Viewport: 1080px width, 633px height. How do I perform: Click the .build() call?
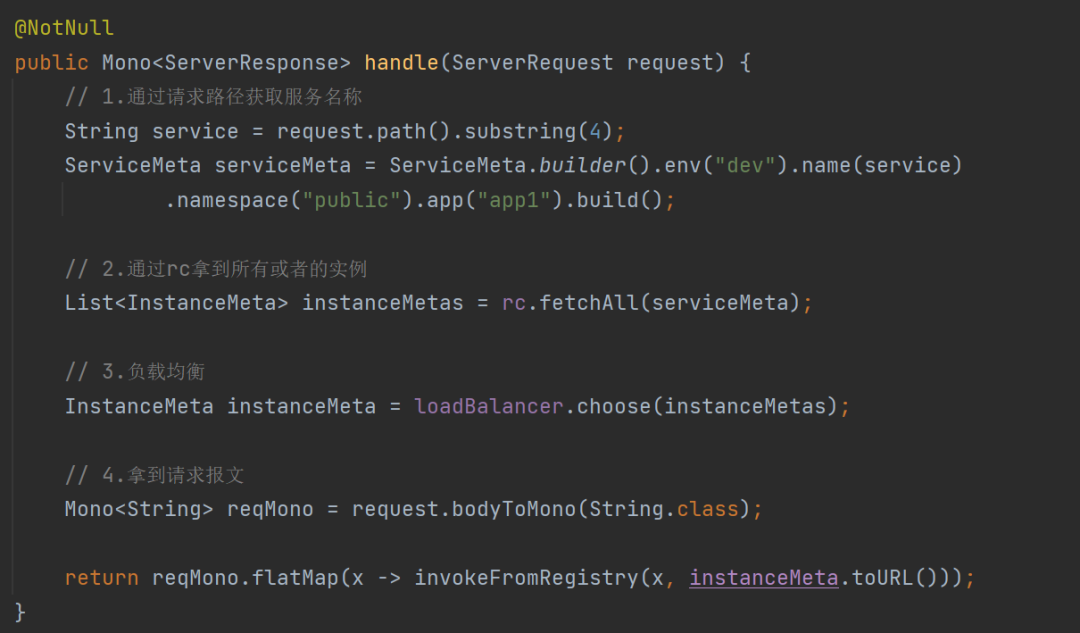614,200
